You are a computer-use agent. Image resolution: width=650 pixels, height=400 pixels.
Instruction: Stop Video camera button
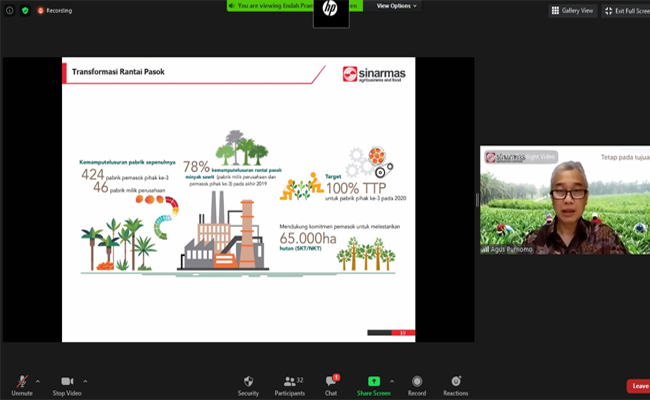[x=67, y=385]
